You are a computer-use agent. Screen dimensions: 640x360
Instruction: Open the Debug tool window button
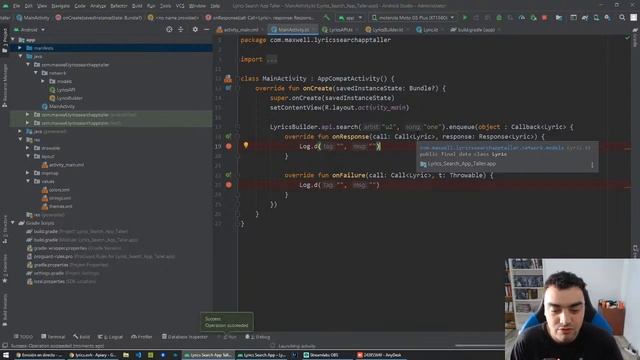click(258, 337)
